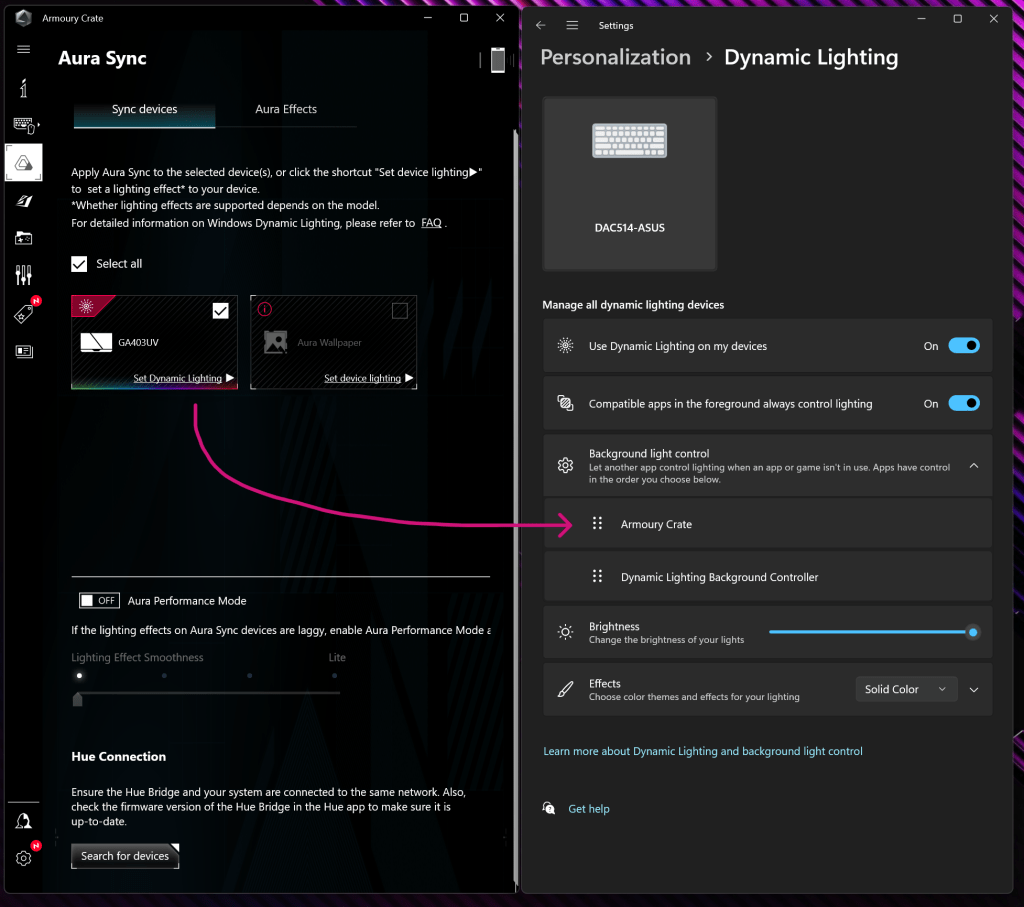
Task: Collapse the Background light control section
Action: point(973,466)
